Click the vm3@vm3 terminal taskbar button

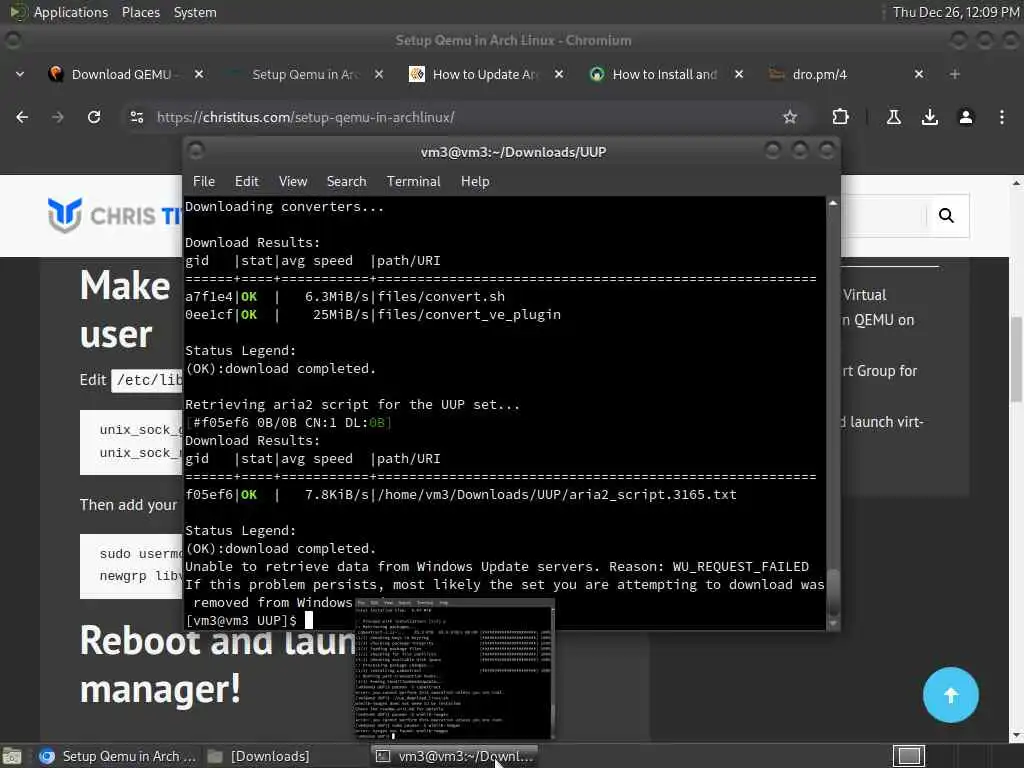[455, 756]
